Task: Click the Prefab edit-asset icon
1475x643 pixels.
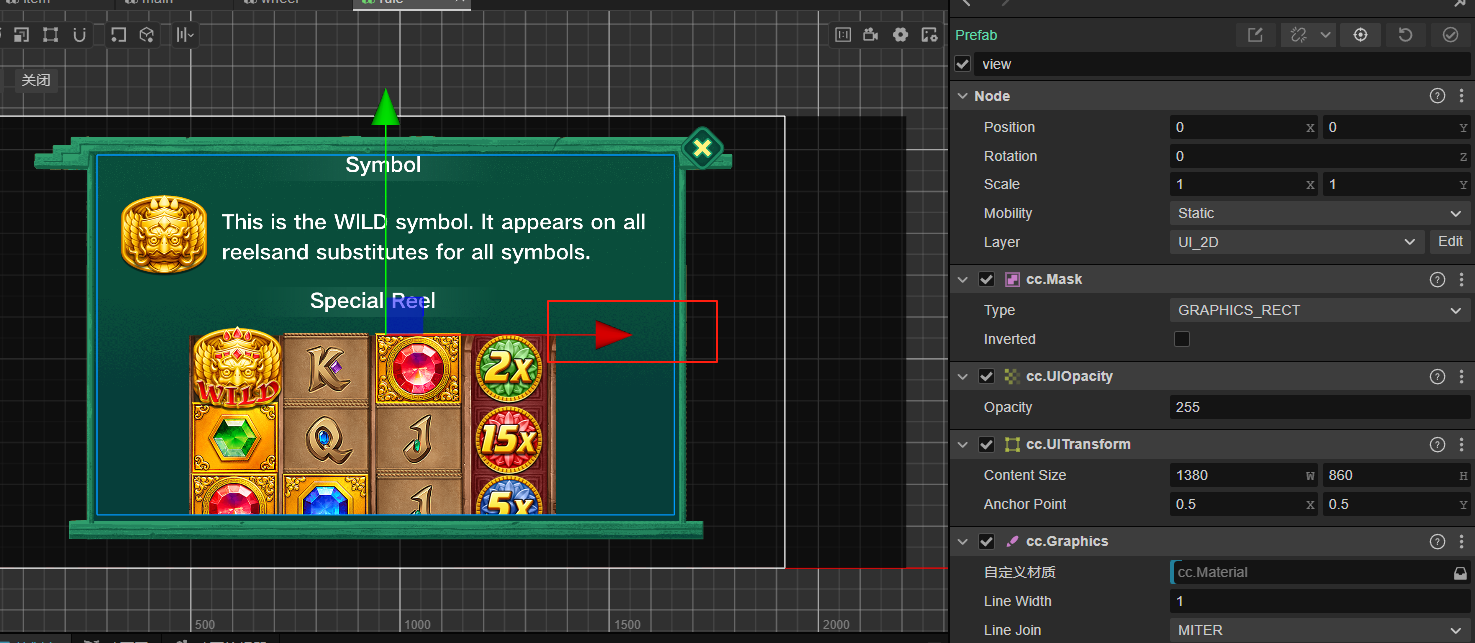Action: pos(1255,35)
